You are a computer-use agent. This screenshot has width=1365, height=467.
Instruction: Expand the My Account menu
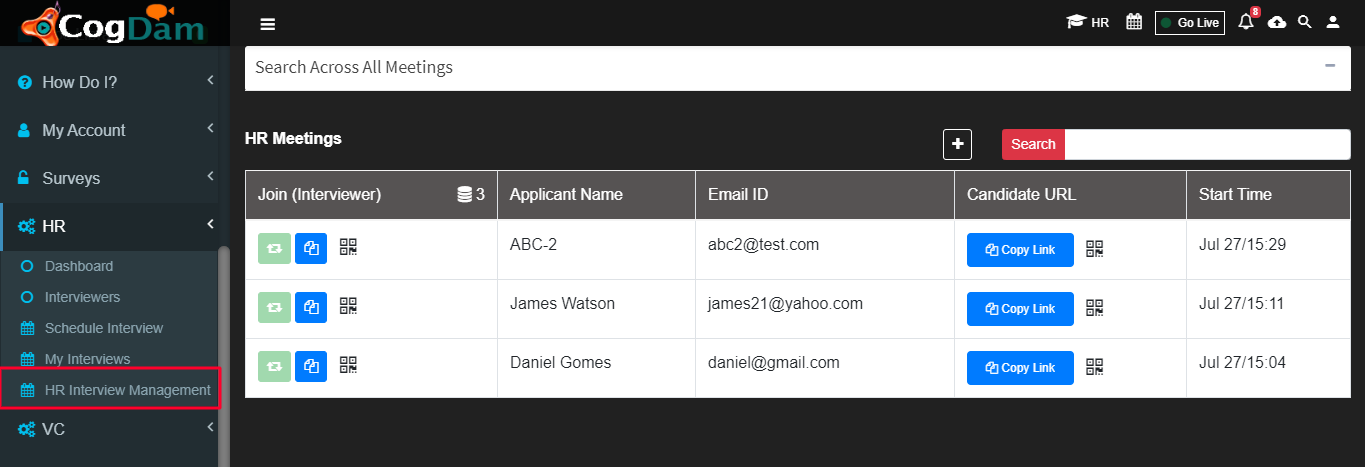click(x=115, y=130)
